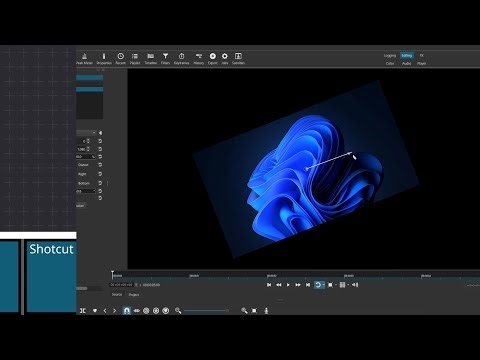Open the Keyframes panel
Viewport: 480px width, 360px height.
(181, 59)
